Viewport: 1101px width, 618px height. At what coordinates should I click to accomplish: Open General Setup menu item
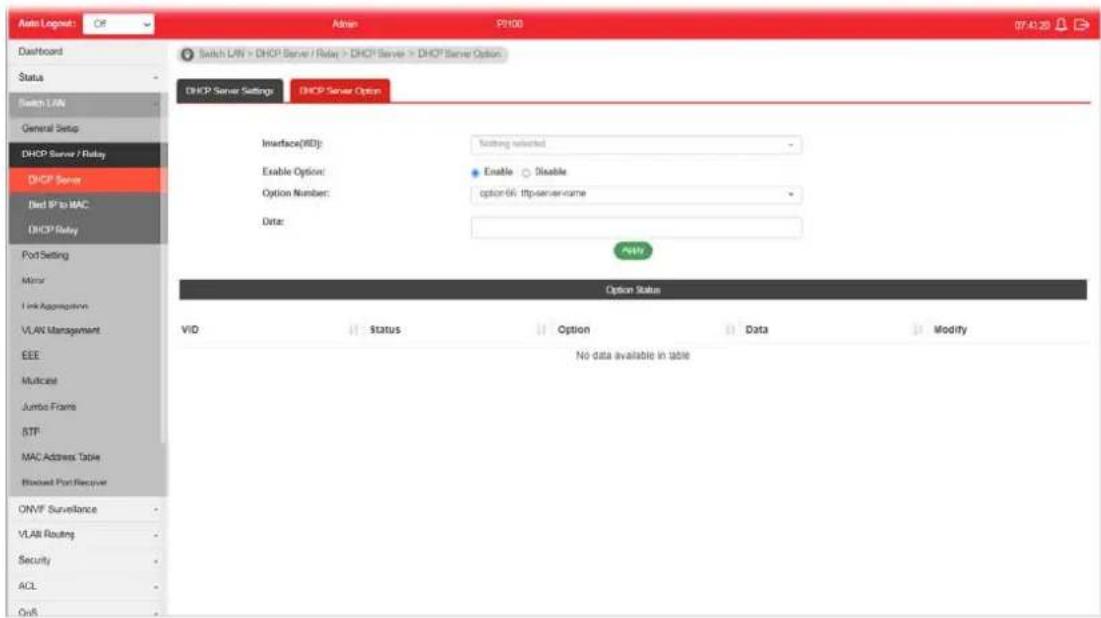coord(85,129)
